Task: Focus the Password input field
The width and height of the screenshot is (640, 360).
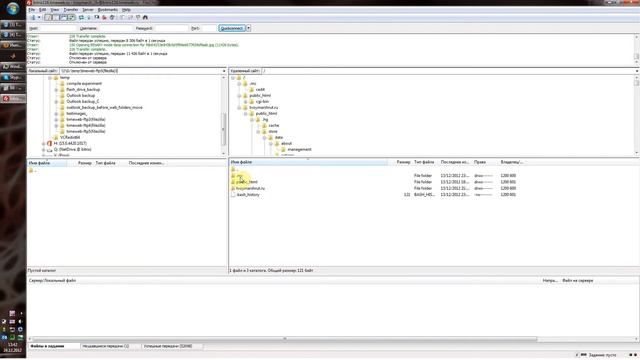Action: [171, 28]
